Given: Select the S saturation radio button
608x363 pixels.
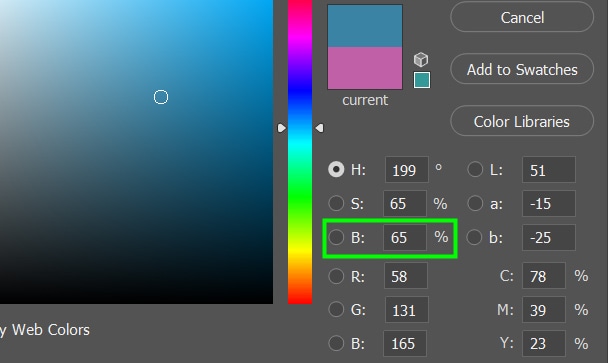Looking at the screenshot, I should pos(336,203).
